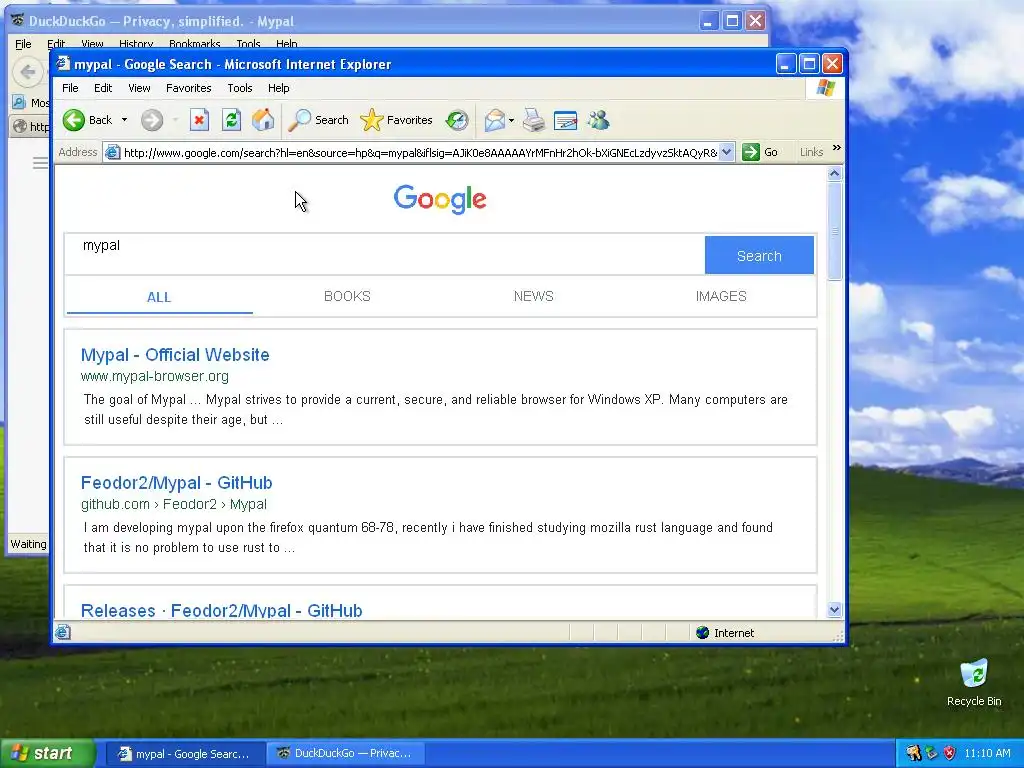Screen dimensions: 1024x768
Task: Open the Favorites star toolbar button
Action: pos(396,120)
